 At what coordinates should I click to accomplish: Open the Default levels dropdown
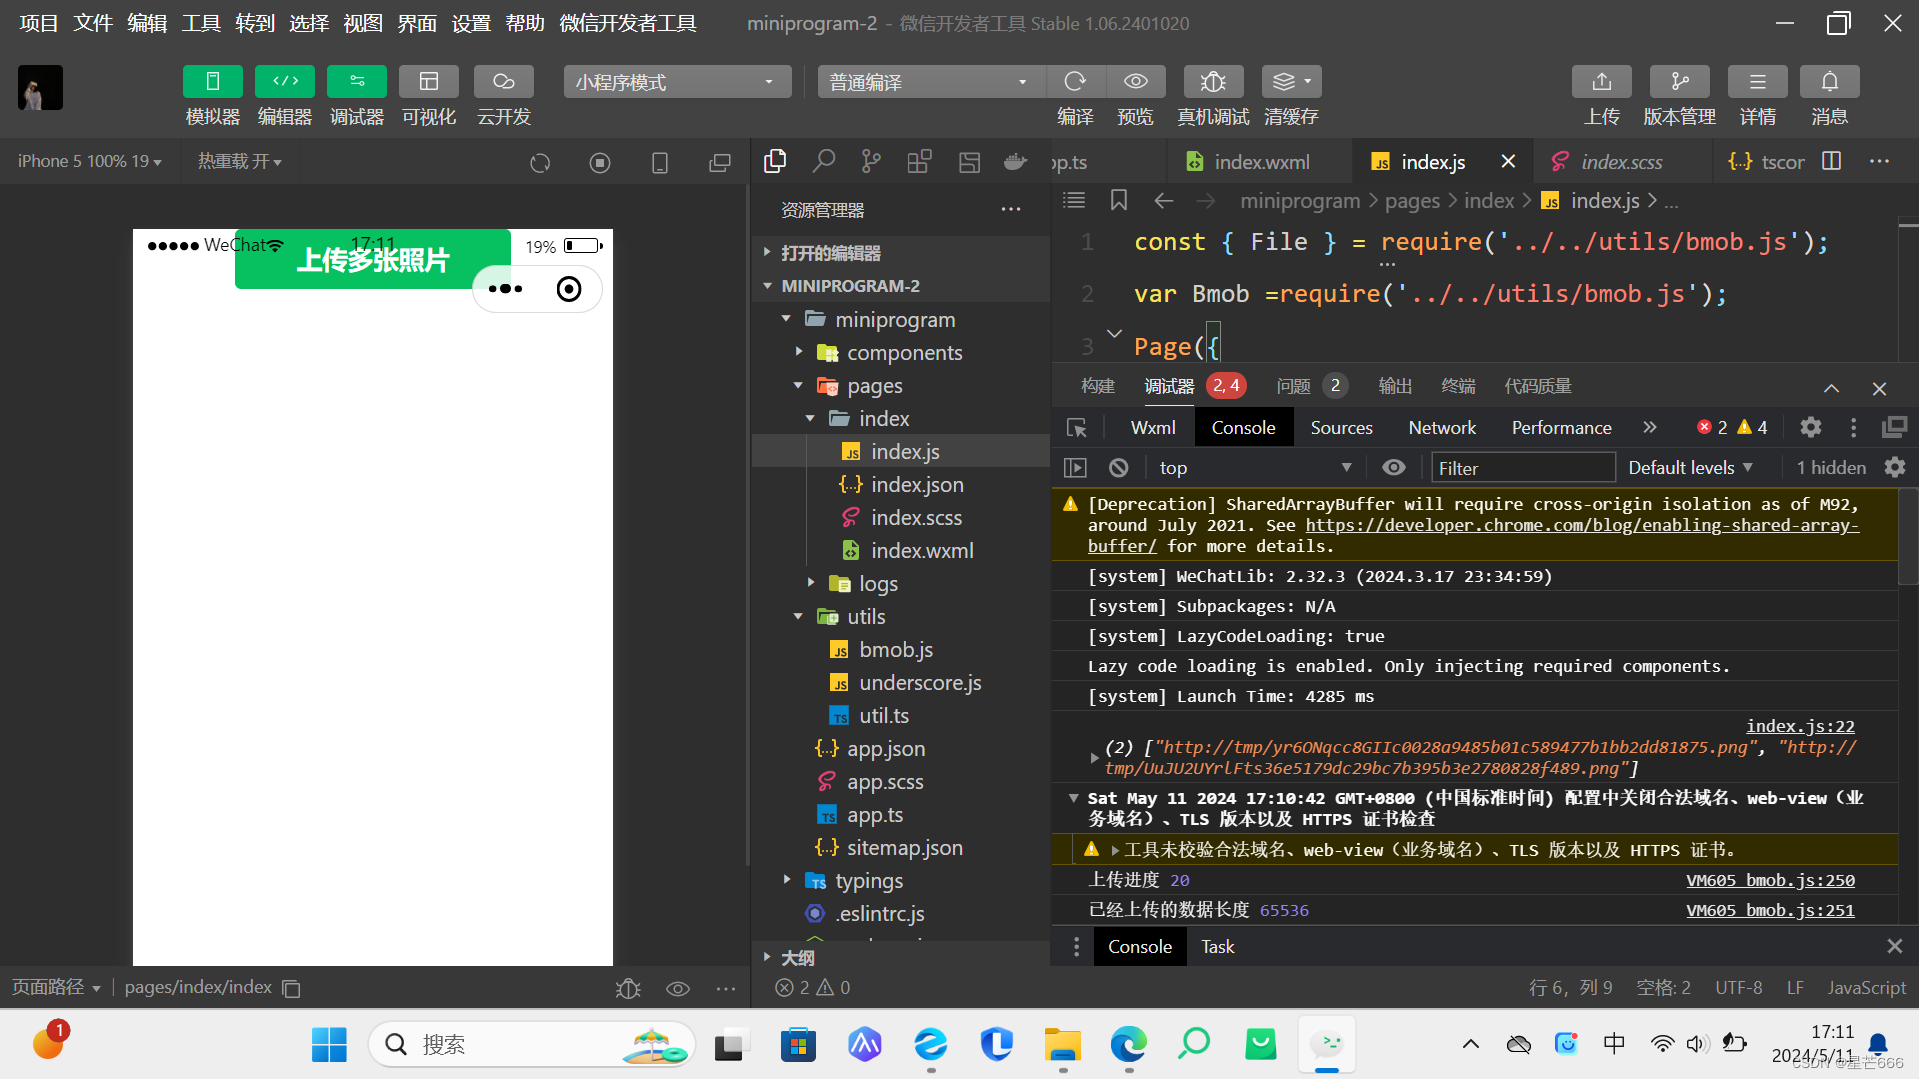1690,468
